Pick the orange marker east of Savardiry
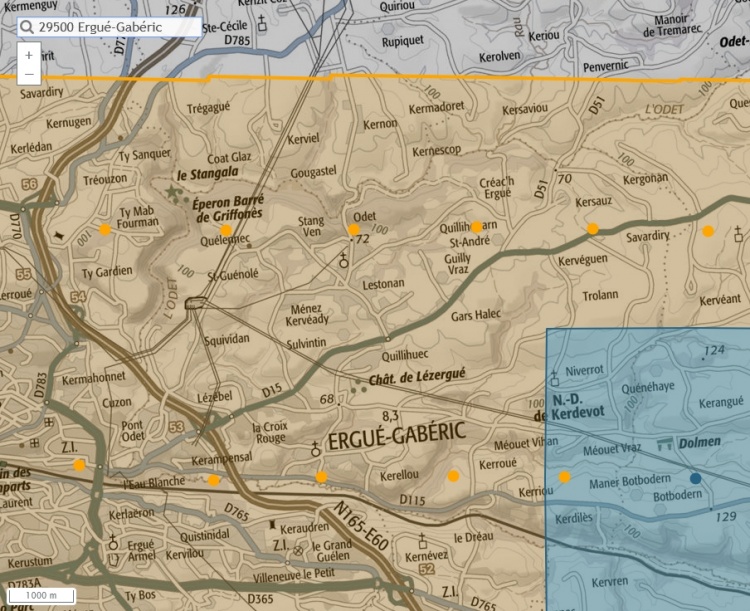 (708, 231)
